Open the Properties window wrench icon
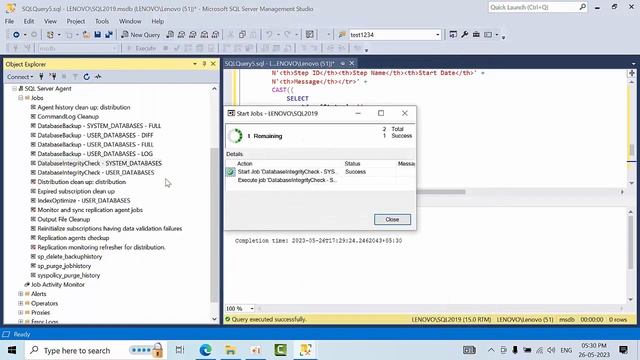 (464, 35)
